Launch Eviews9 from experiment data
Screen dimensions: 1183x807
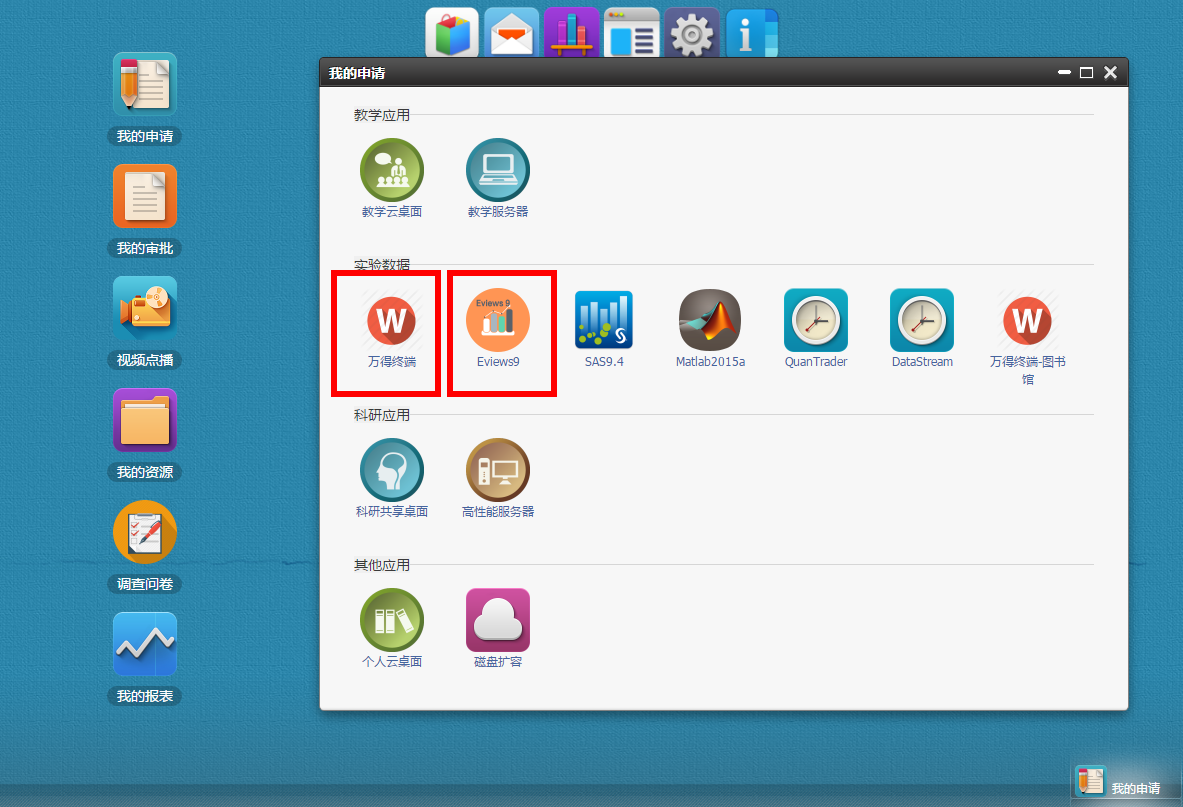[498, 321]
